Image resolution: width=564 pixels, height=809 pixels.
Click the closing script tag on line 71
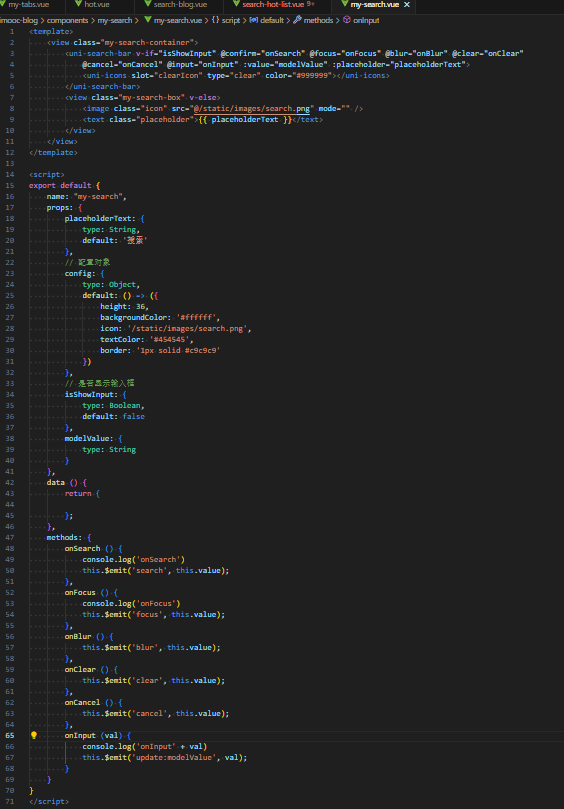point(49,801)
